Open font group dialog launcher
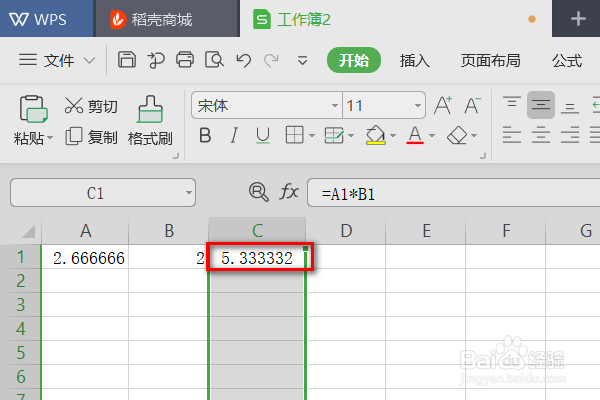 pos(483,156)
